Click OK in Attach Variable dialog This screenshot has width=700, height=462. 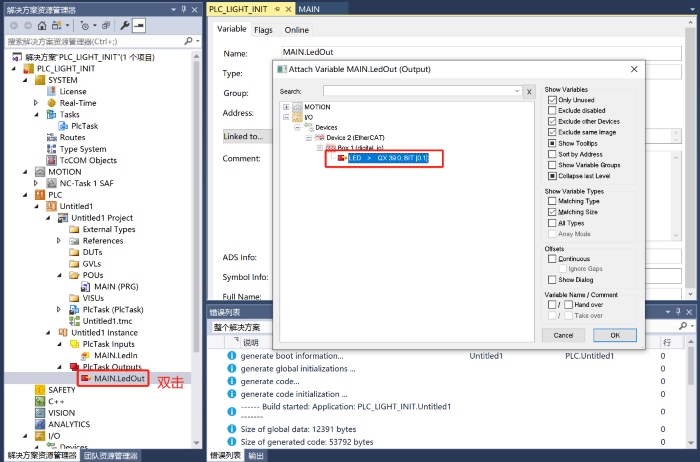615,335
